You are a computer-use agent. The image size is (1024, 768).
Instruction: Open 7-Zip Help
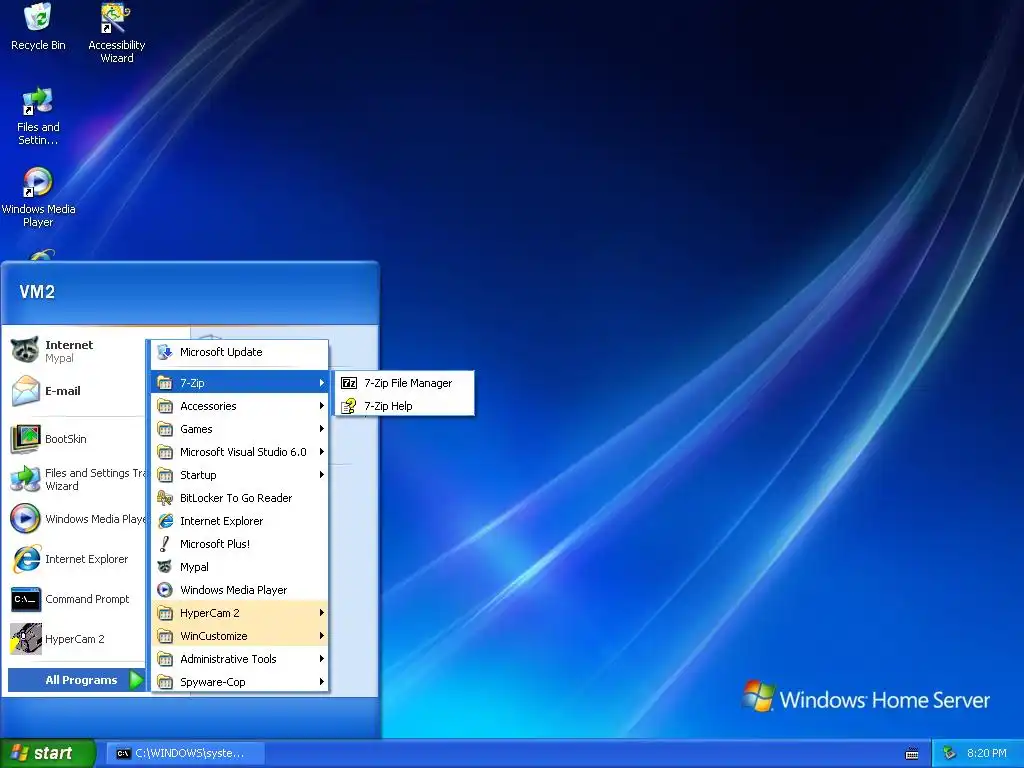[404, 406]
